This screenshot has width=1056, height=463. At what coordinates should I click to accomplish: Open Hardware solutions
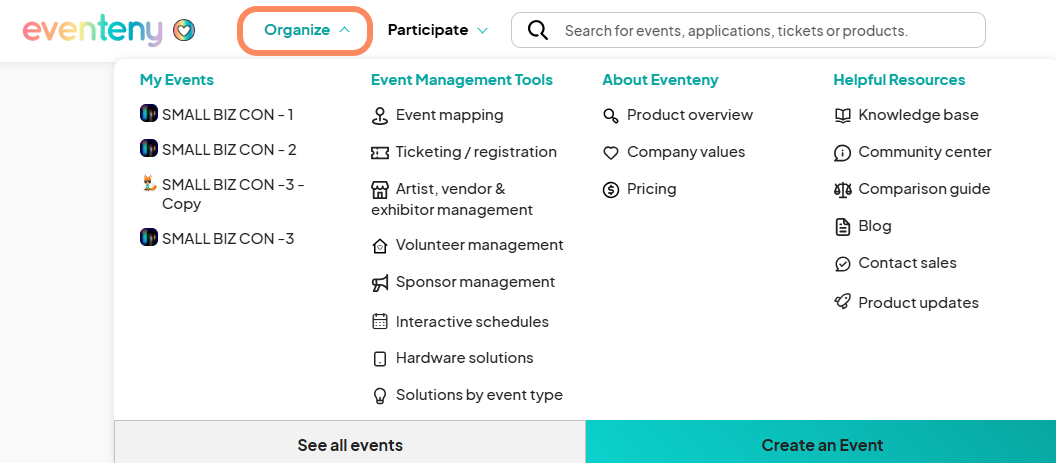465,358
